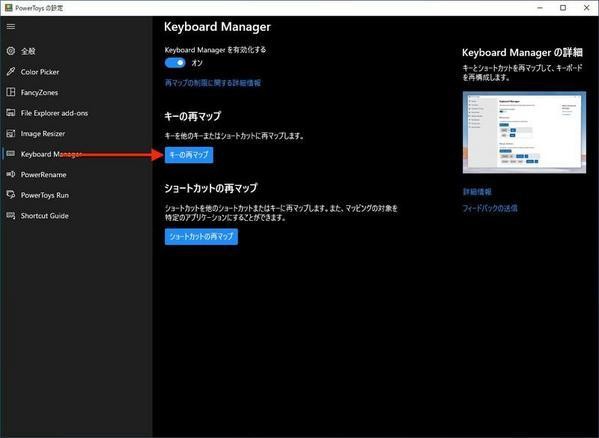Select Keyboard Manager in the sidebar
599x438 pixels.
[x=51, y=154]
